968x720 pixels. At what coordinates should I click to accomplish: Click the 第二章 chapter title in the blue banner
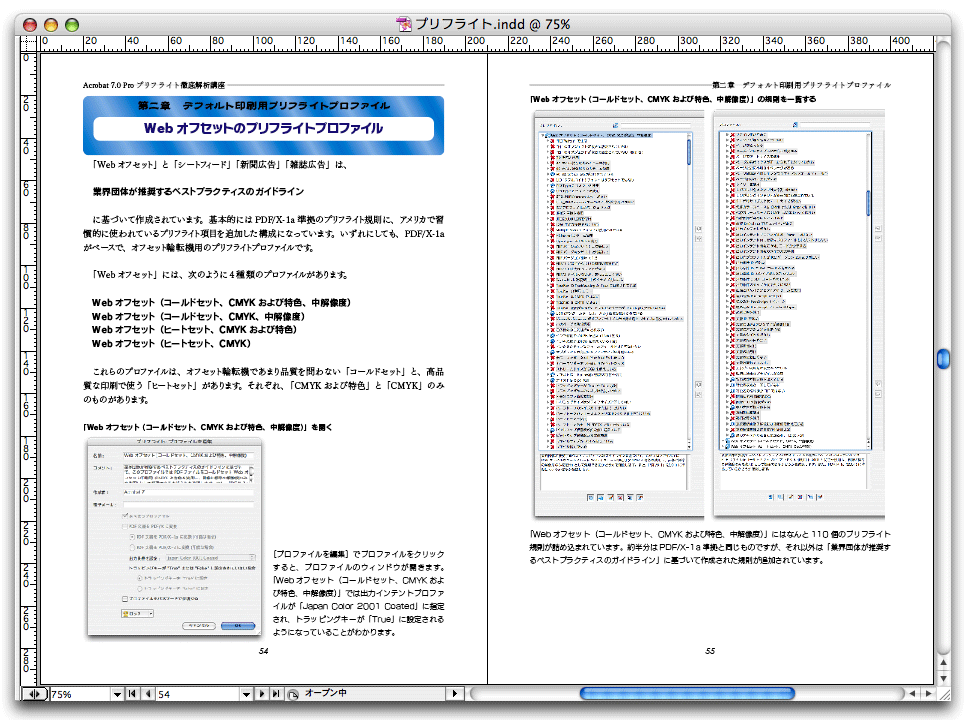(264, 106)
